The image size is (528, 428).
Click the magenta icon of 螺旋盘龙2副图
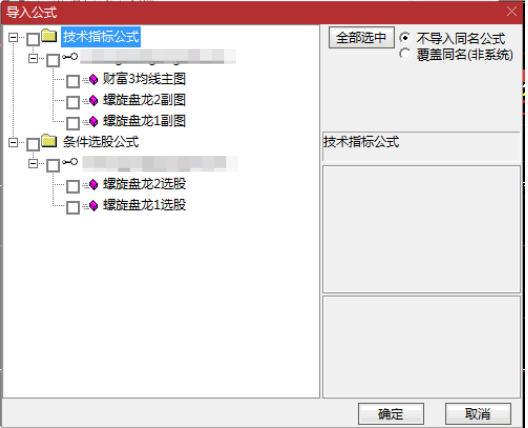click(x=93, y=100)
